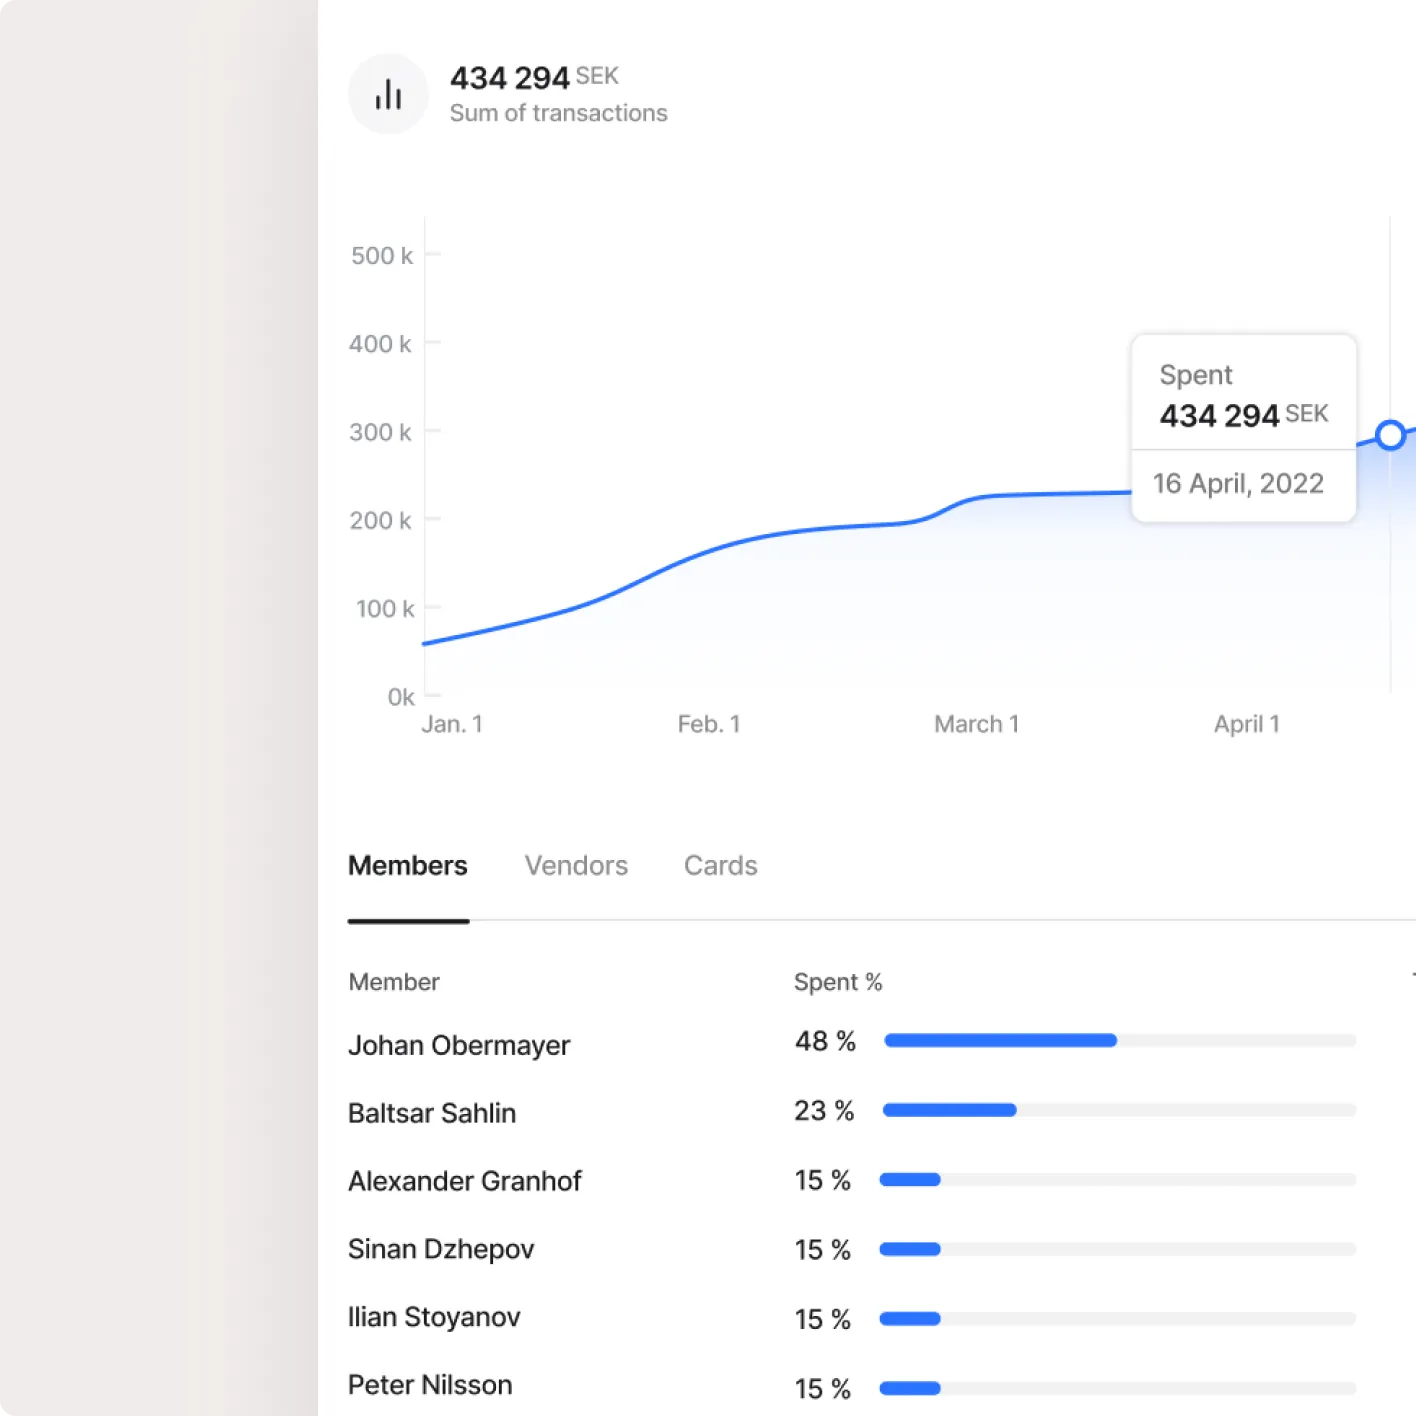The width and height of the screenshot is (1416, 1416).
Task: Click Johan Obermayer member row
Action: tap(459, 1046)
